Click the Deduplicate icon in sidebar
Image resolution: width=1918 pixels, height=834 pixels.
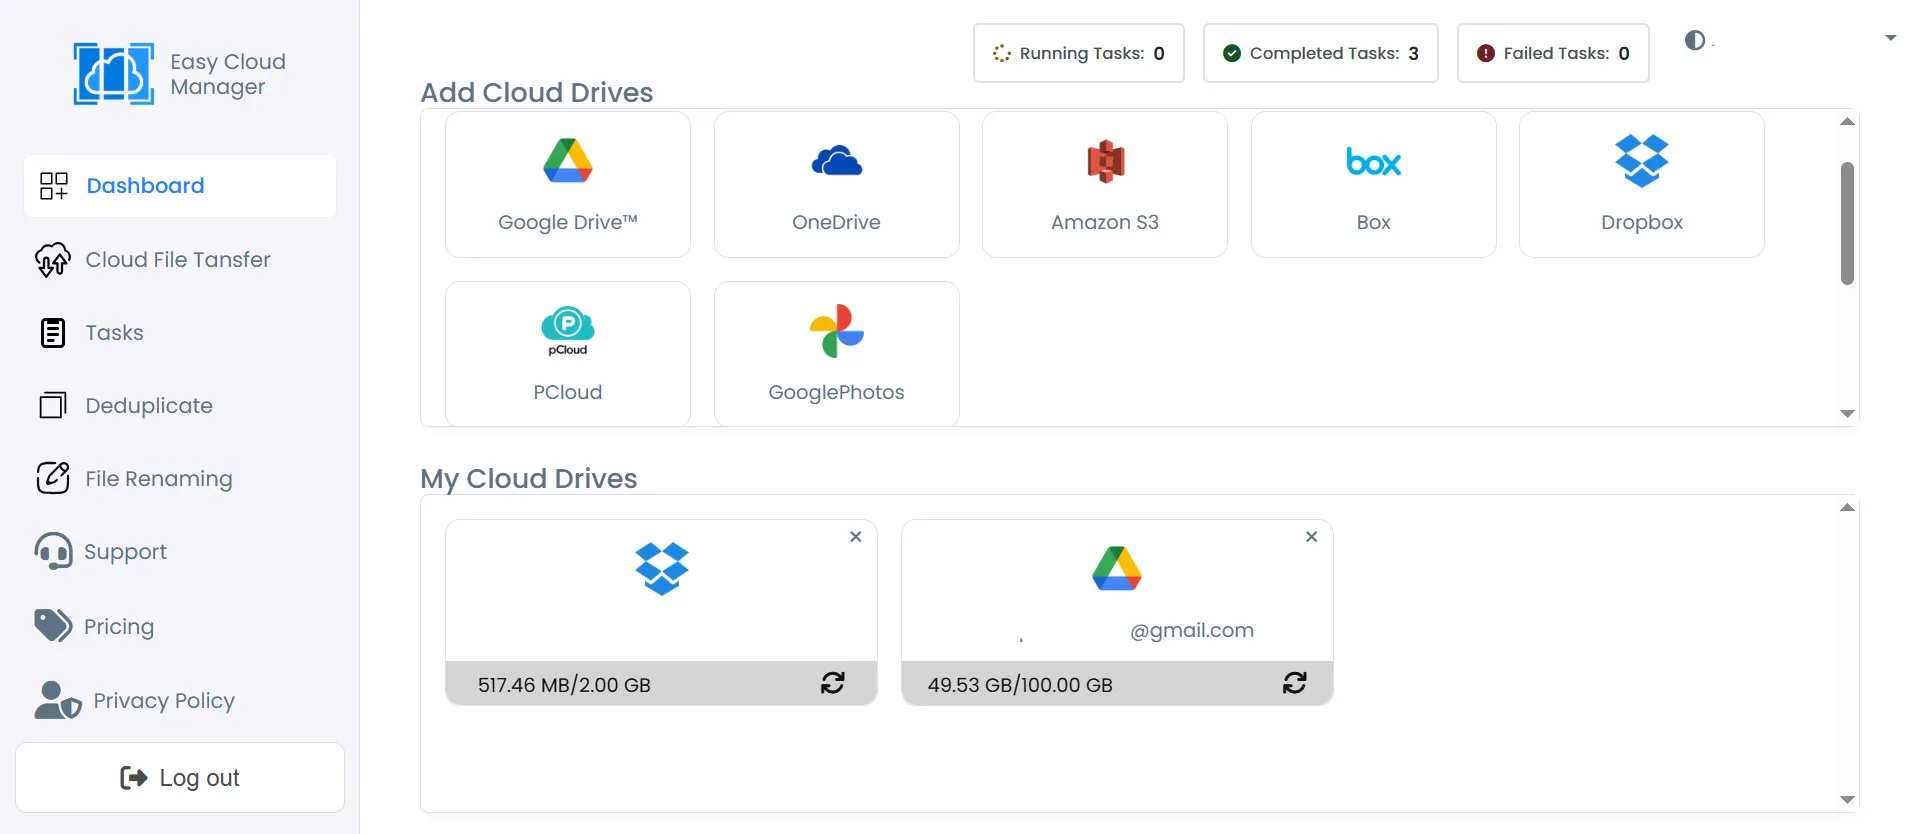coord(53,405)
